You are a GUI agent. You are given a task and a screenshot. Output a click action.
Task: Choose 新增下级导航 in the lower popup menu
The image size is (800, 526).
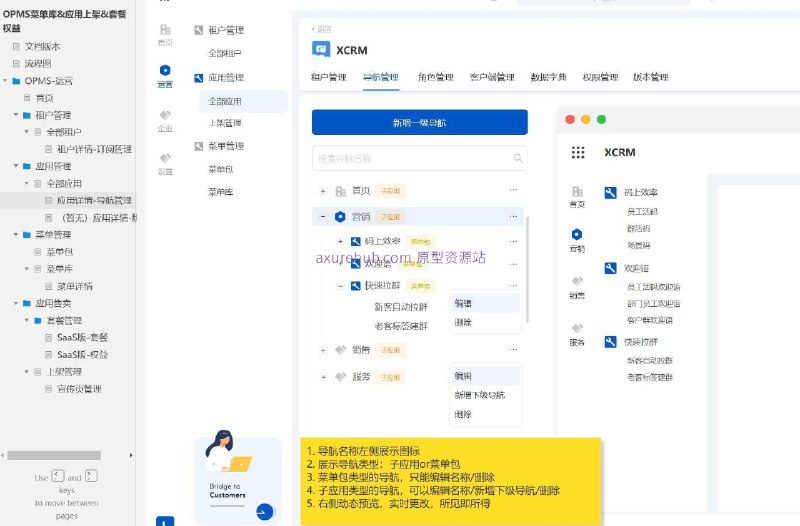(x=485, y=395)
